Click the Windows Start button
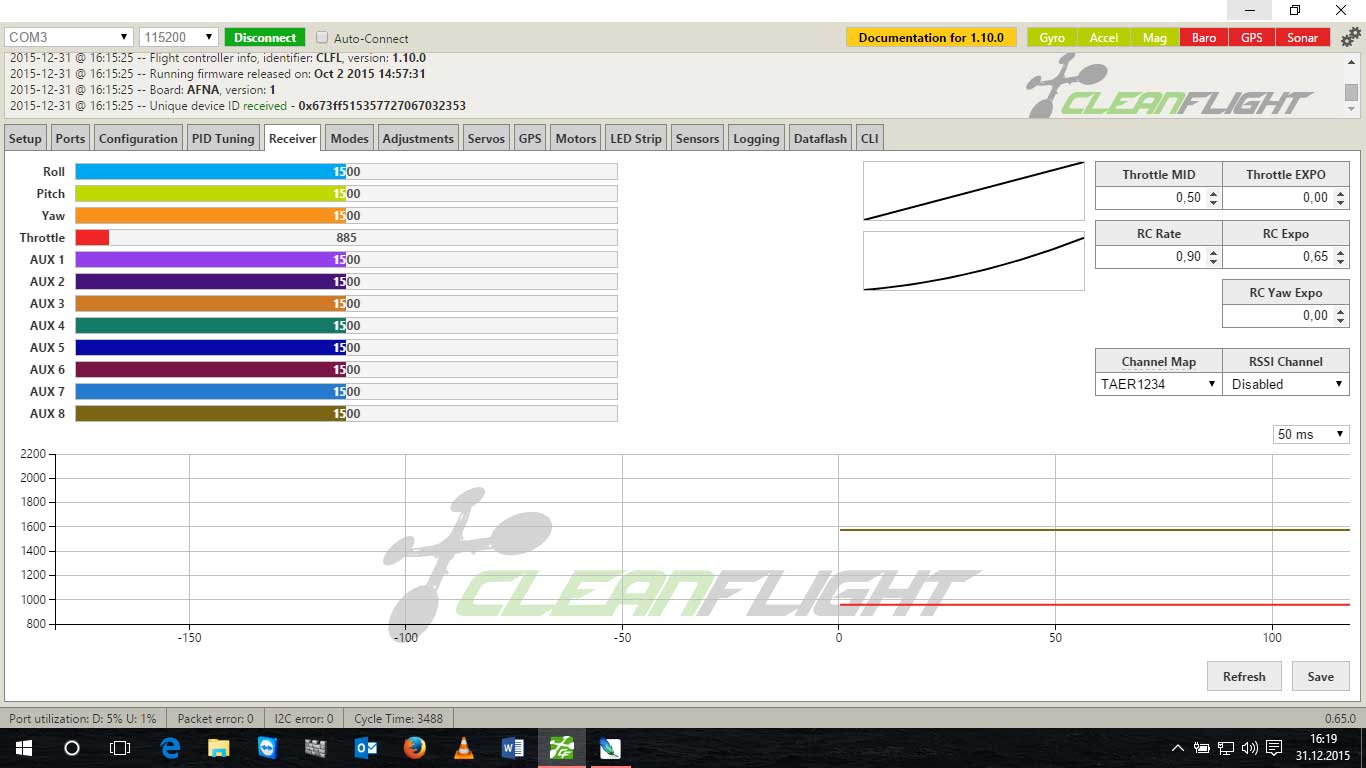1366x768 pixels. pos(23,748)
